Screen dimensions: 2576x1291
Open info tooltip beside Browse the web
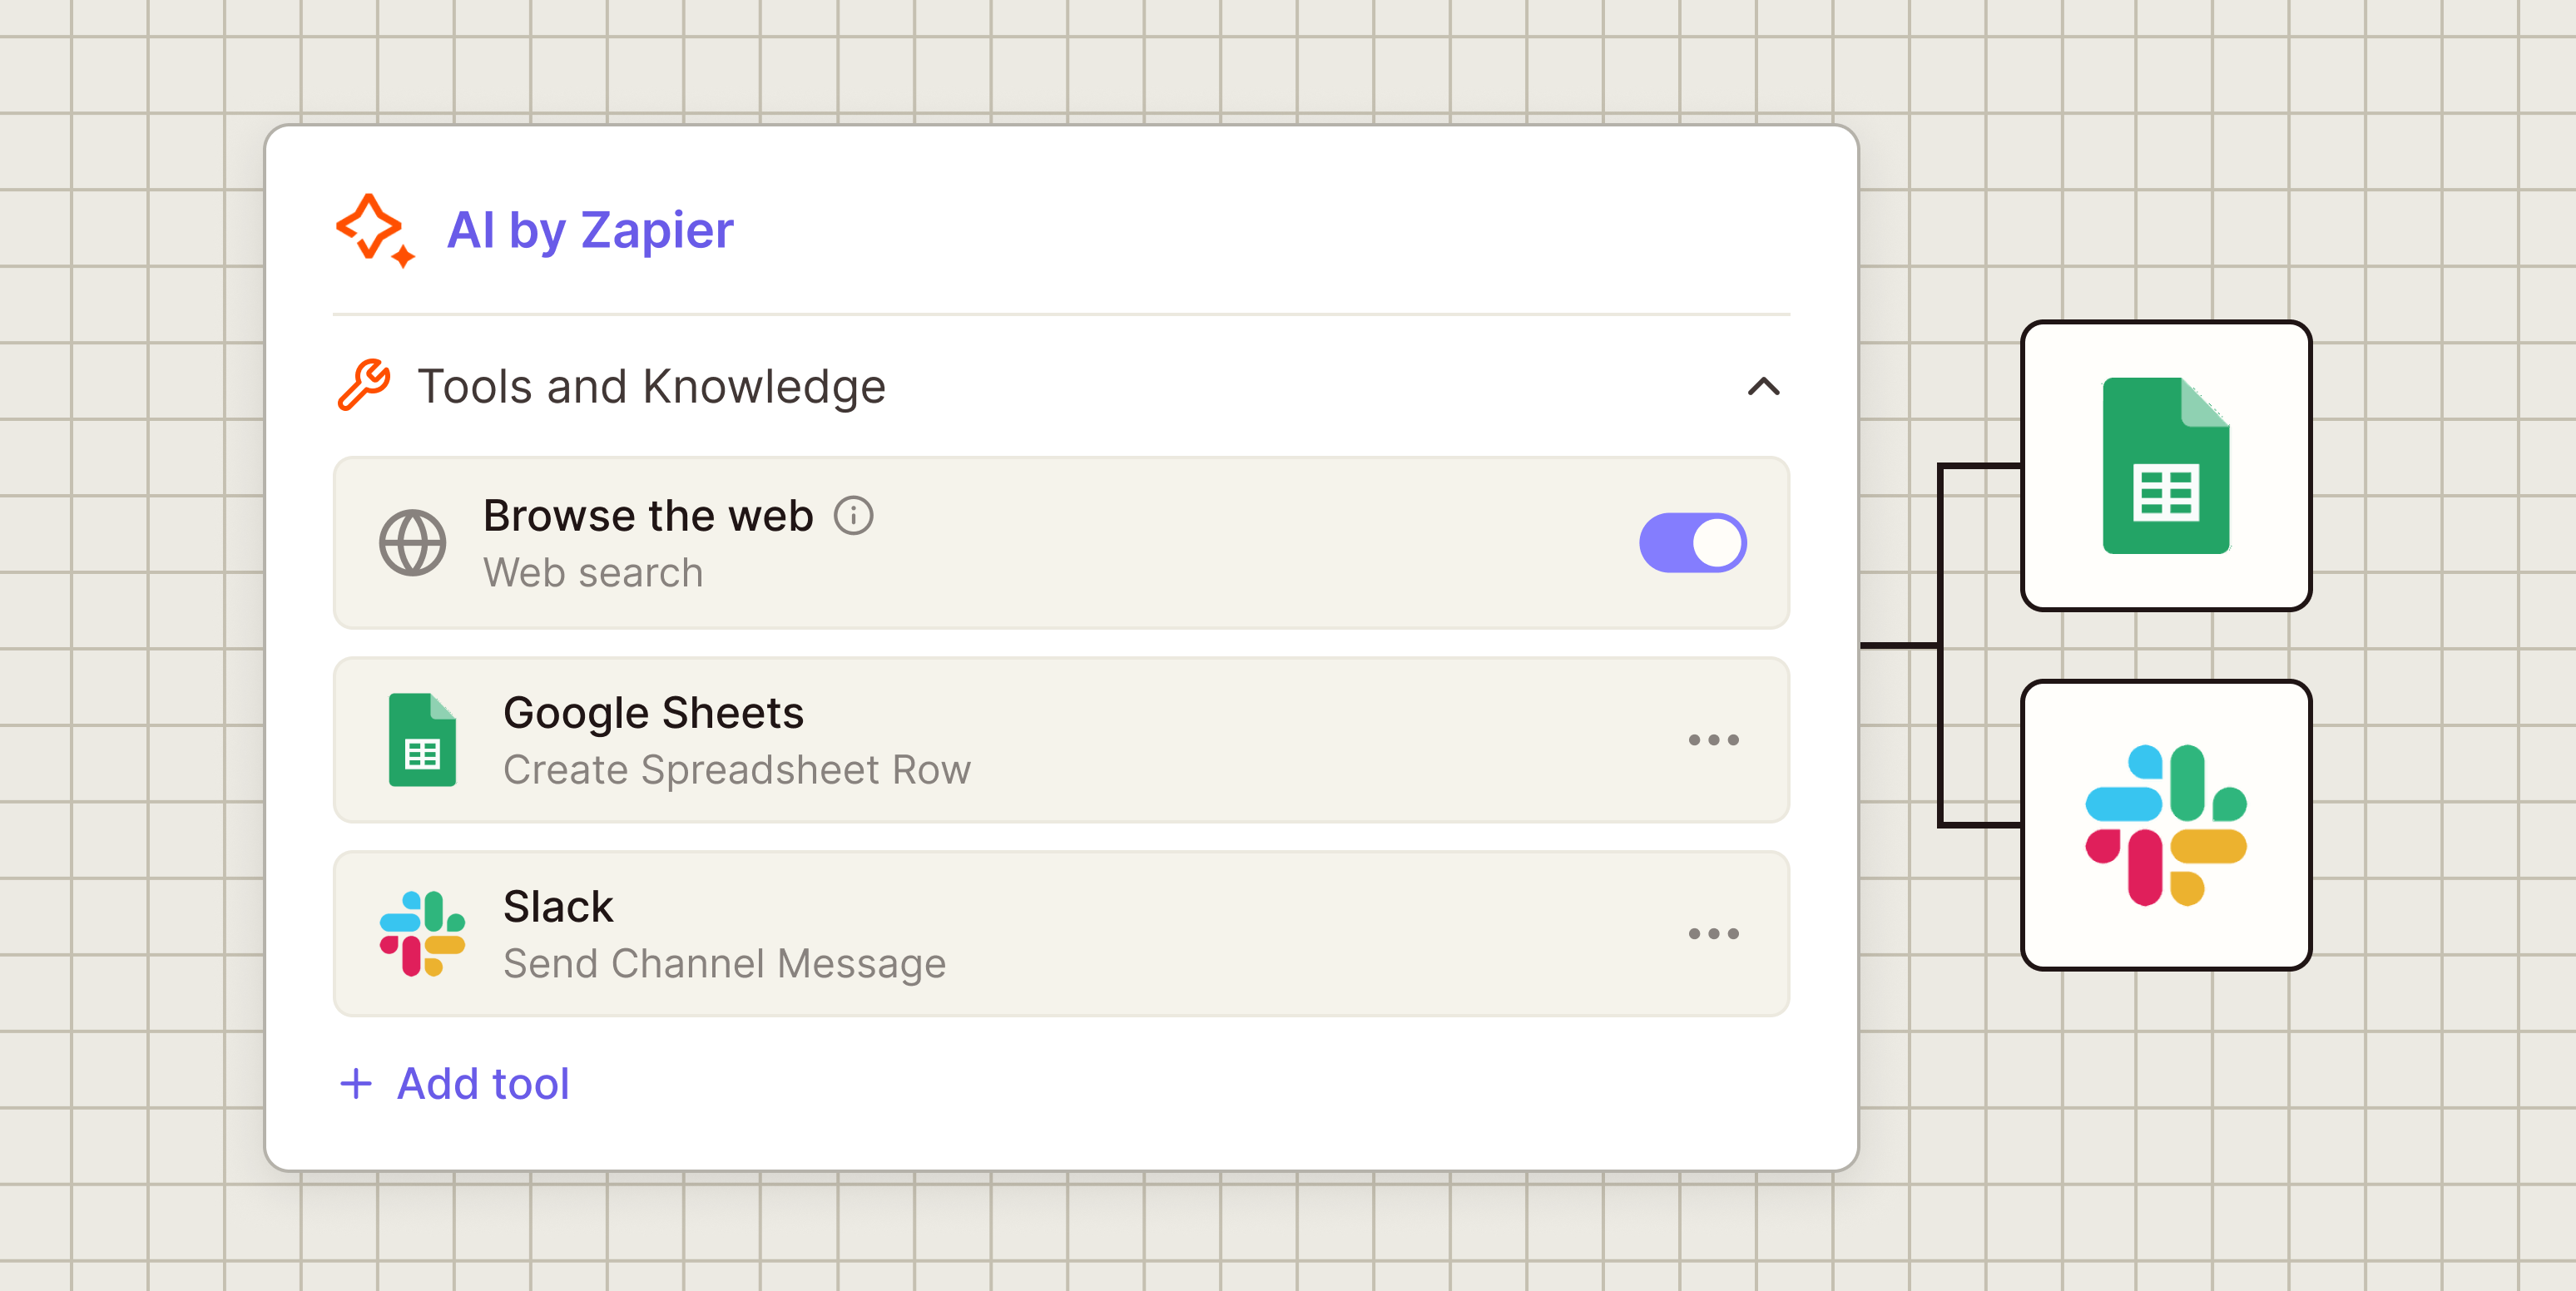[854, 516]
